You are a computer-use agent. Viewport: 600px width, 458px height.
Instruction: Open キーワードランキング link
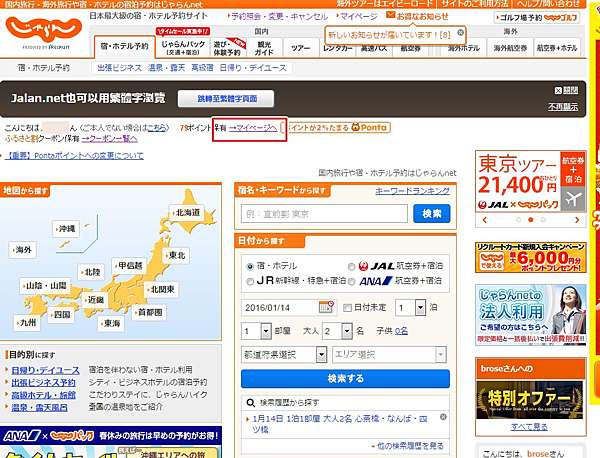412,191
